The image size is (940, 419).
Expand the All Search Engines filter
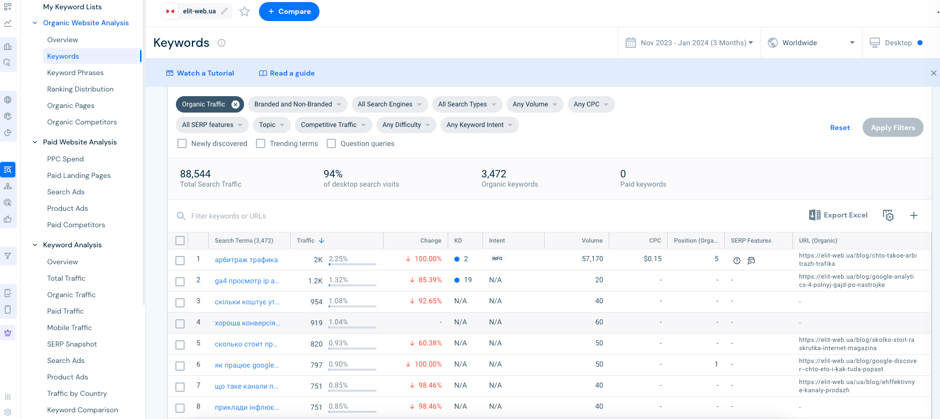pos(390,104)
